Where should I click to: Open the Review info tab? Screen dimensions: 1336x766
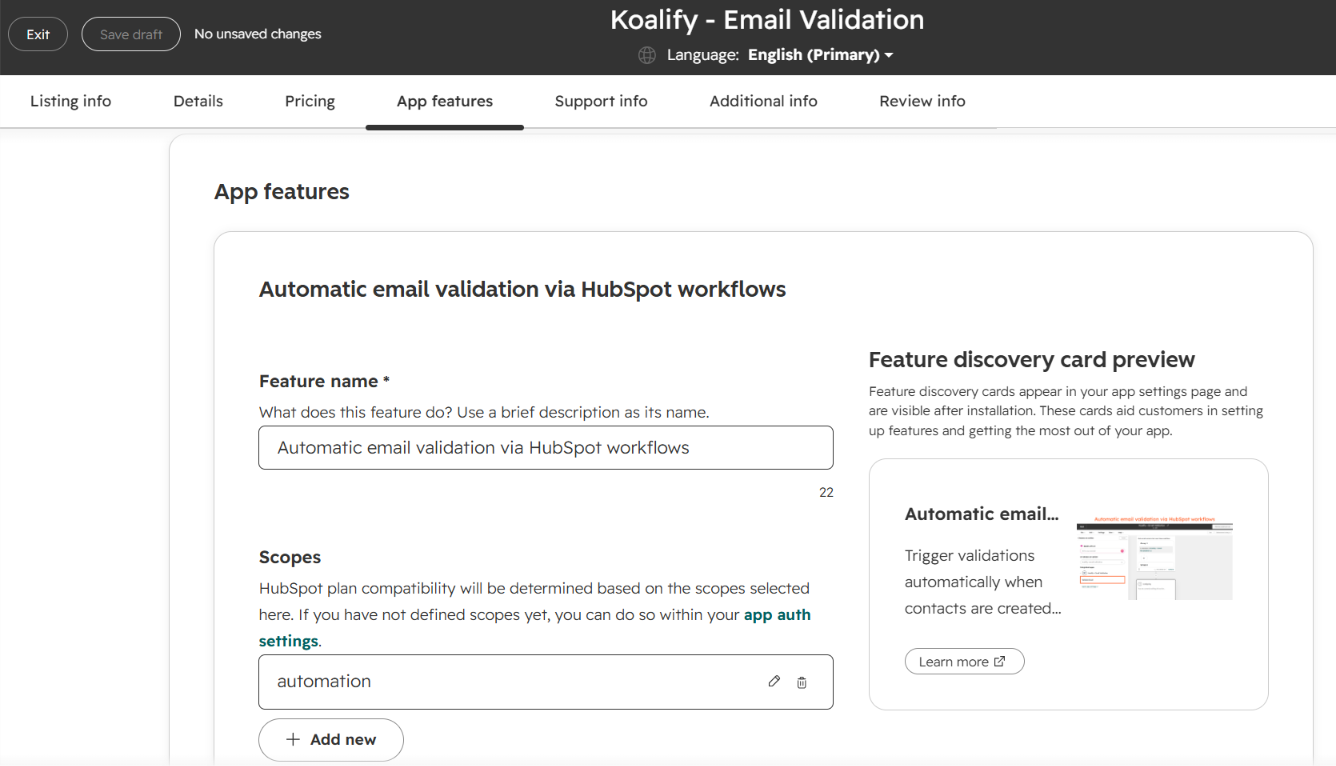[x=922, y=101]
